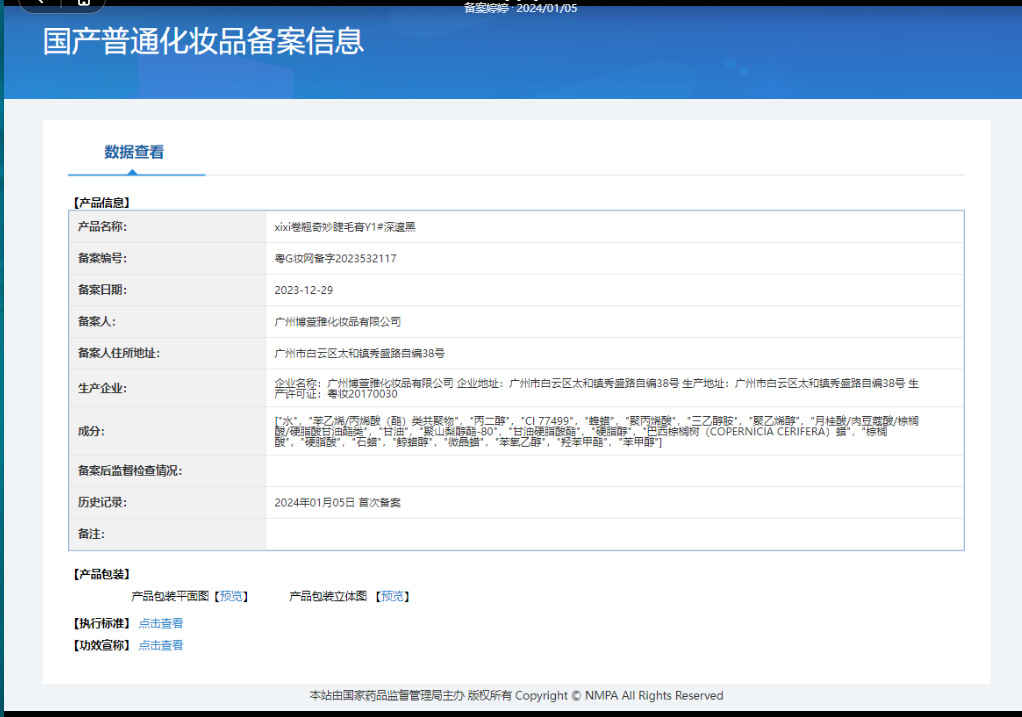Screen dimensions: 1022x717
Task: Click the 【产品包装】 section heading
Action: click(101, 574)
